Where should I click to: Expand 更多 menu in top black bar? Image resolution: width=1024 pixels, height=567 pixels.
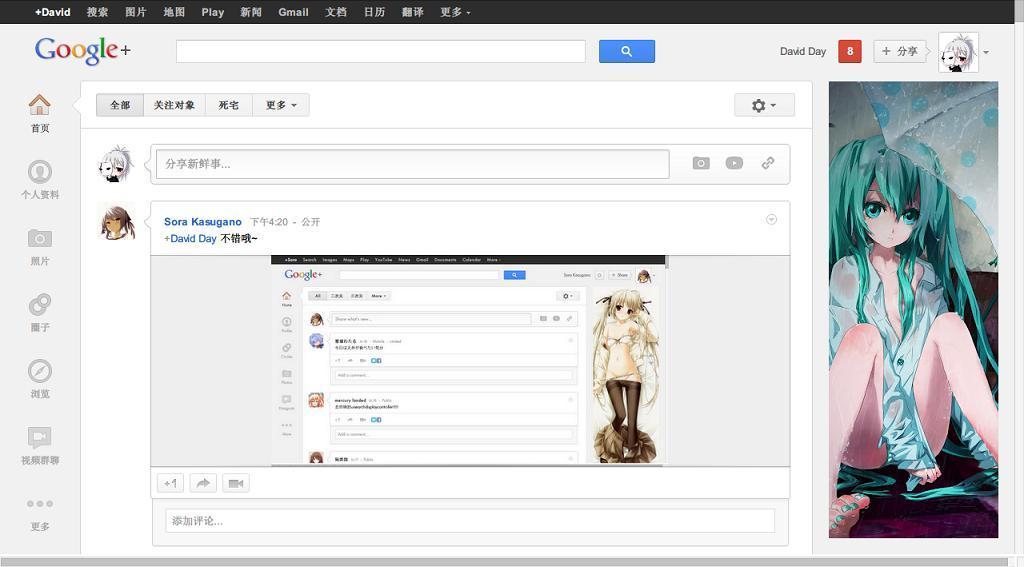click(x=455, y=12)
